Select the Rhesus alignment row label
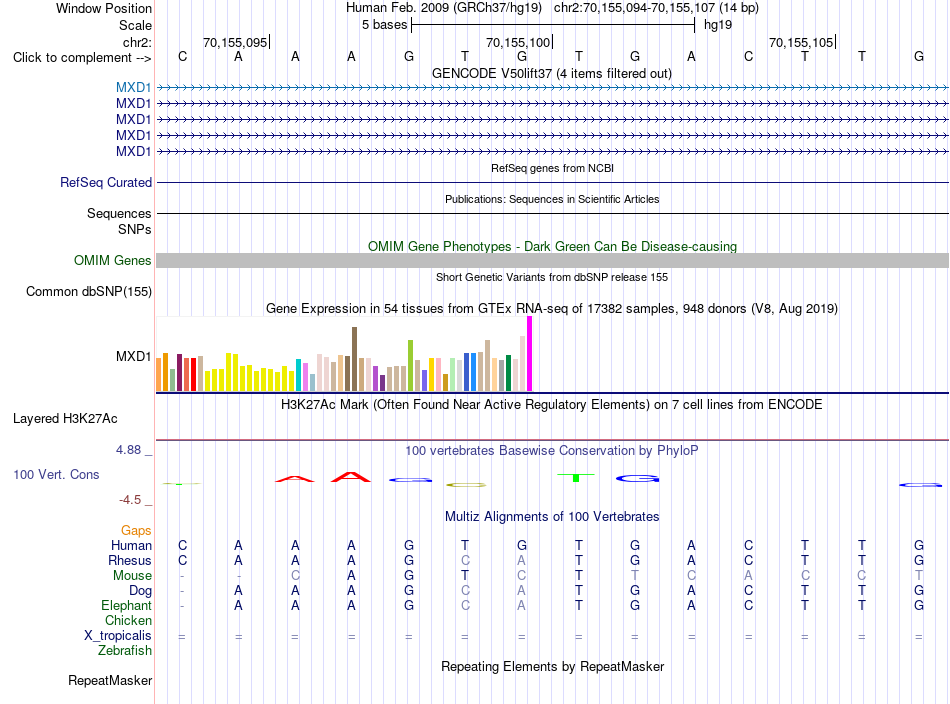Screen dimensions: 950x704 (x=130, y=560)
